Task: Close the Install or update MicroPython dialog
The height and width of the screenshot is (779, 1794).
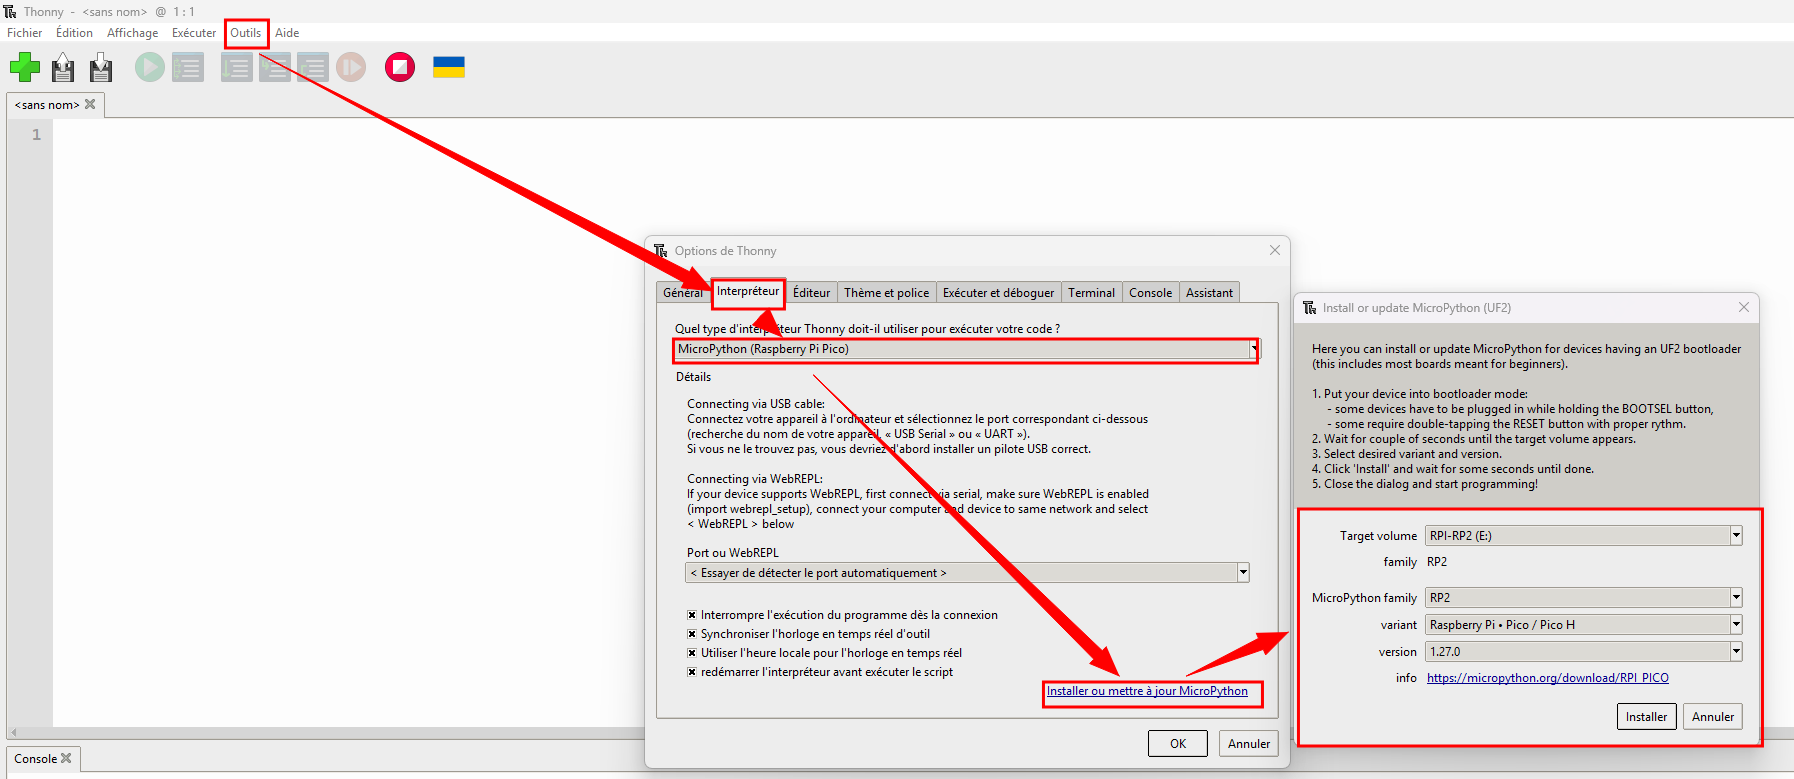Action: 1744,307
